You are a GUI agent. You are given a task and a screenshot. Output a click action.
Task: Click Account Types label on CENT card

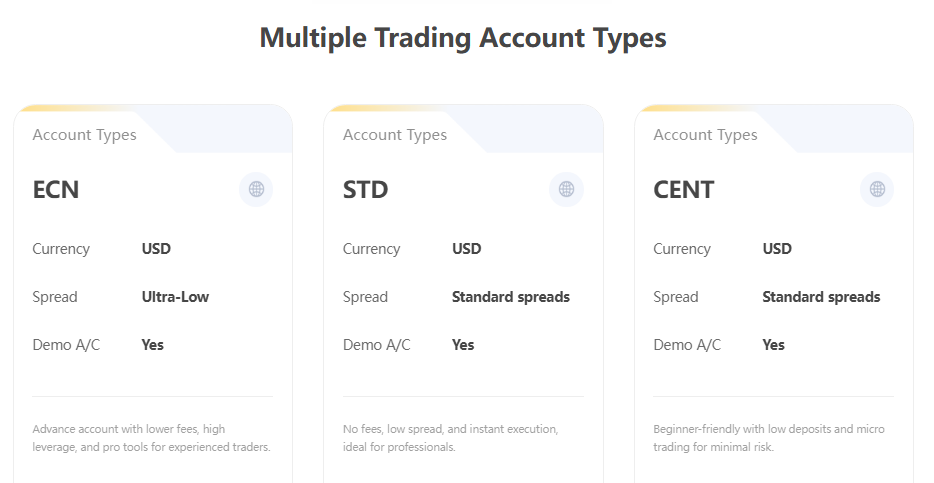(705, 135)
